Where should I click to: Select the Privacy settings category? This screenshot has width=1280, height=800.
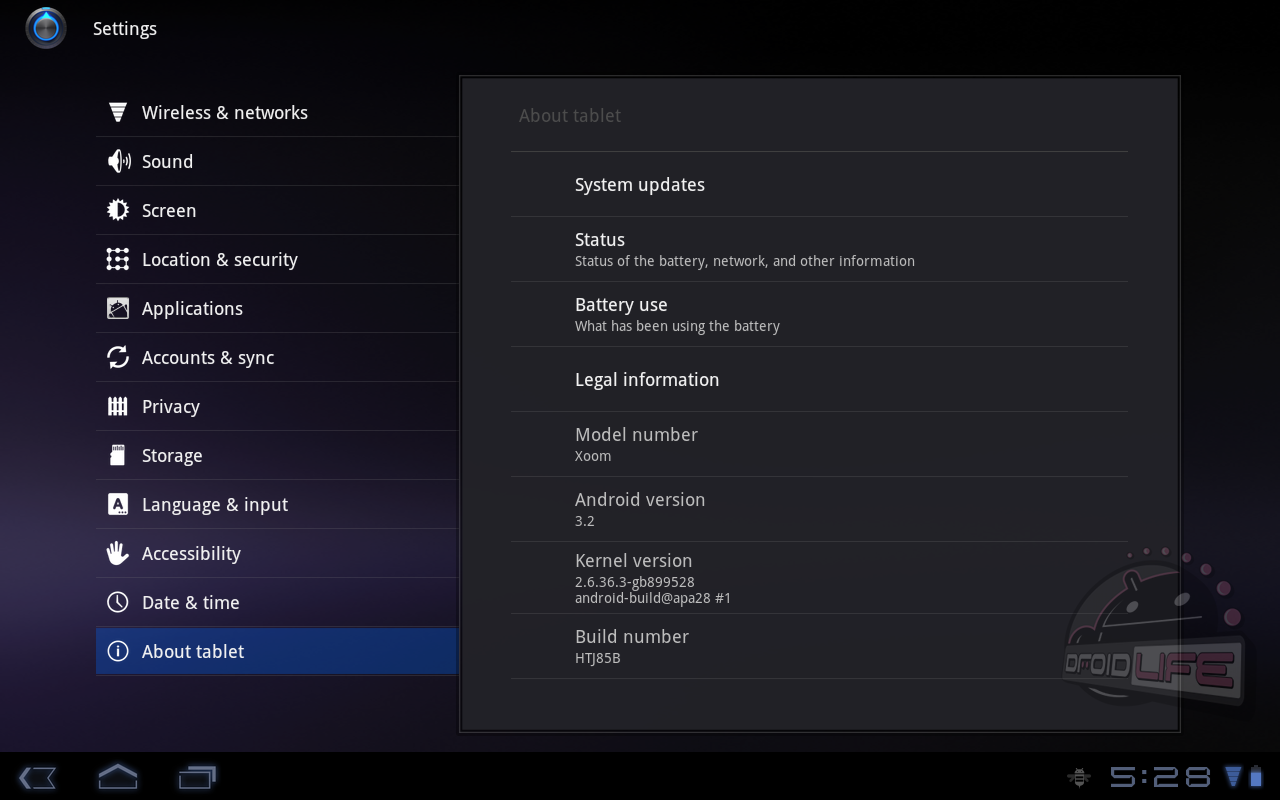pyautogui.click(x=171, y=406)
